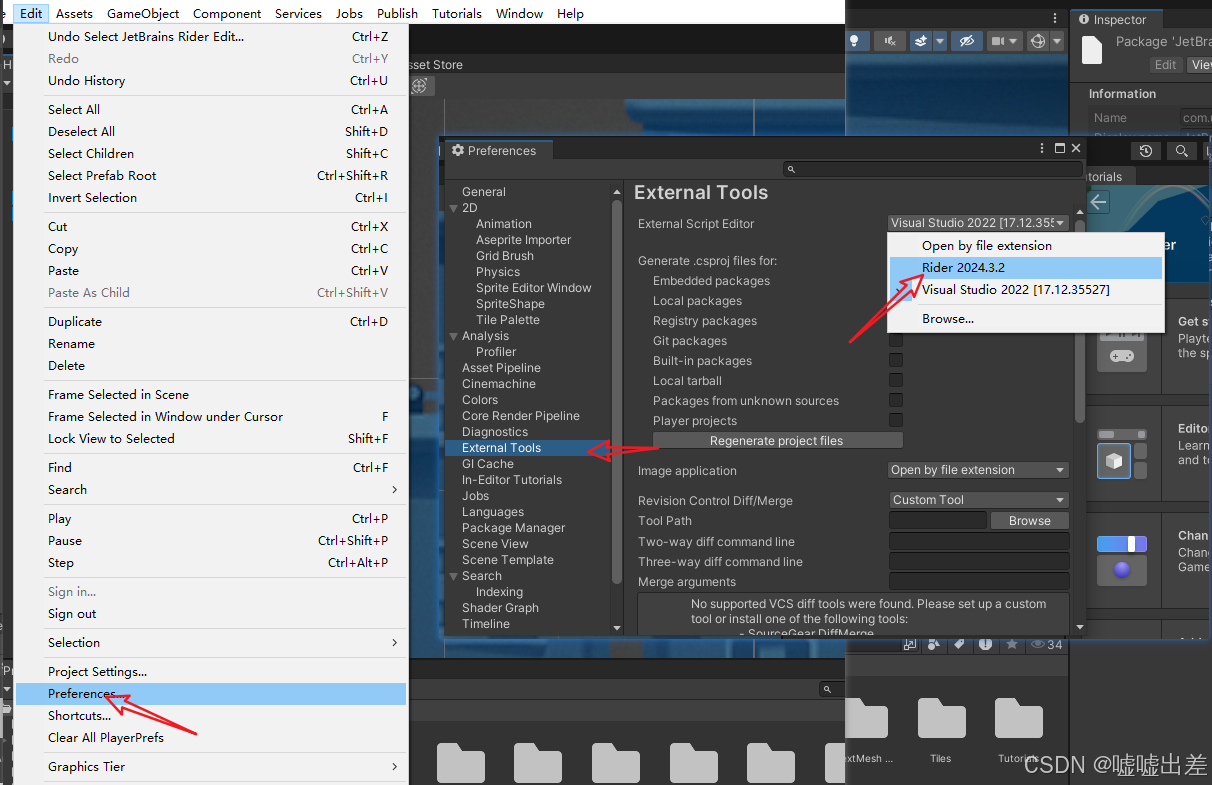Collapse the Search section in Preferences
Viewport: 1212px width, 785px height.
(x=454, y=576)
